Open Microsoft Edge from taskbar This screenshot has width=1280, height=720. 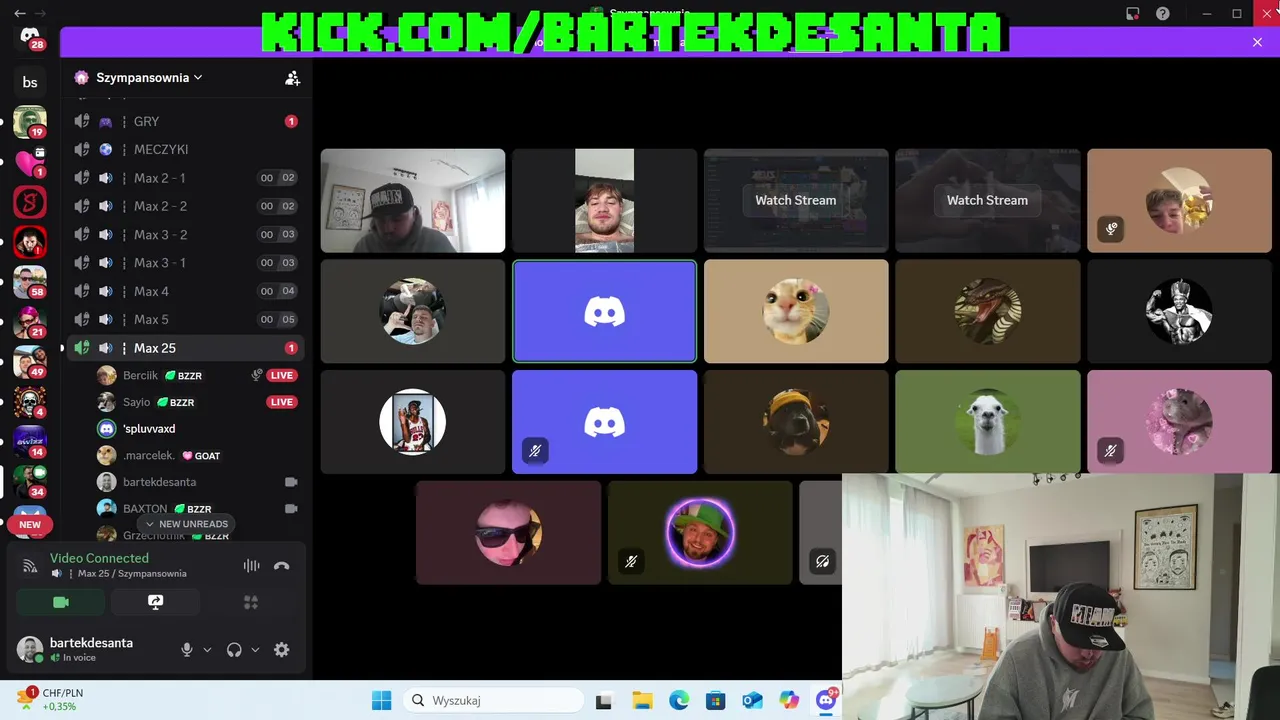click(x=678, y=701)
